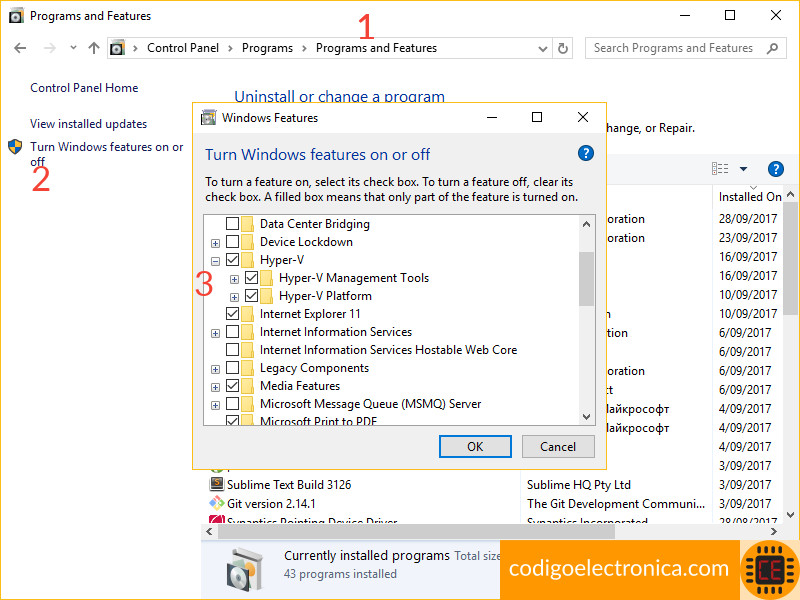This screenshot has width=800, height=600.
Task: Uncheck the Internet Explorer 11 checkbox
Action: (x=232, y=314)
